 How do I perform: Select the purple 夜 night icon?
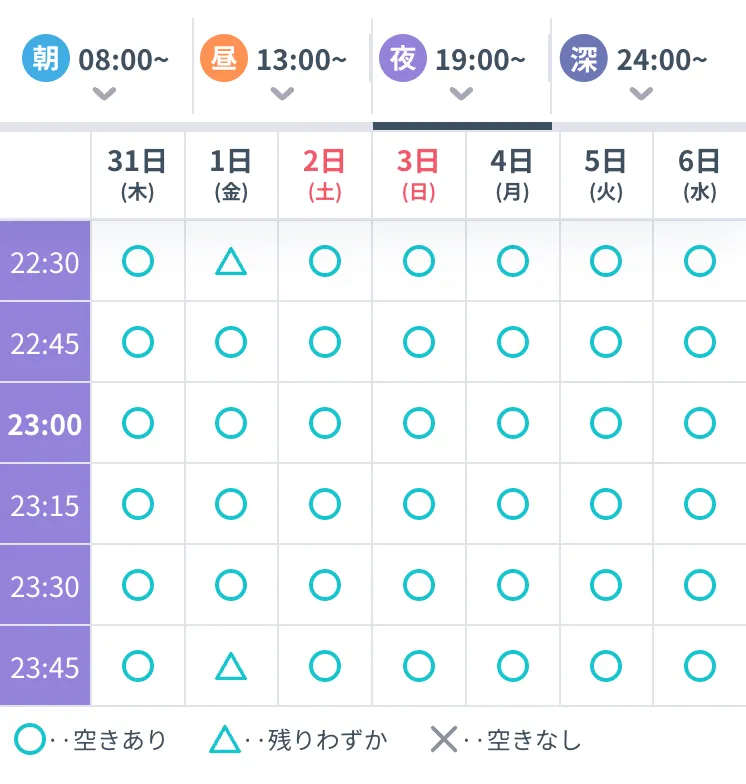402,58
